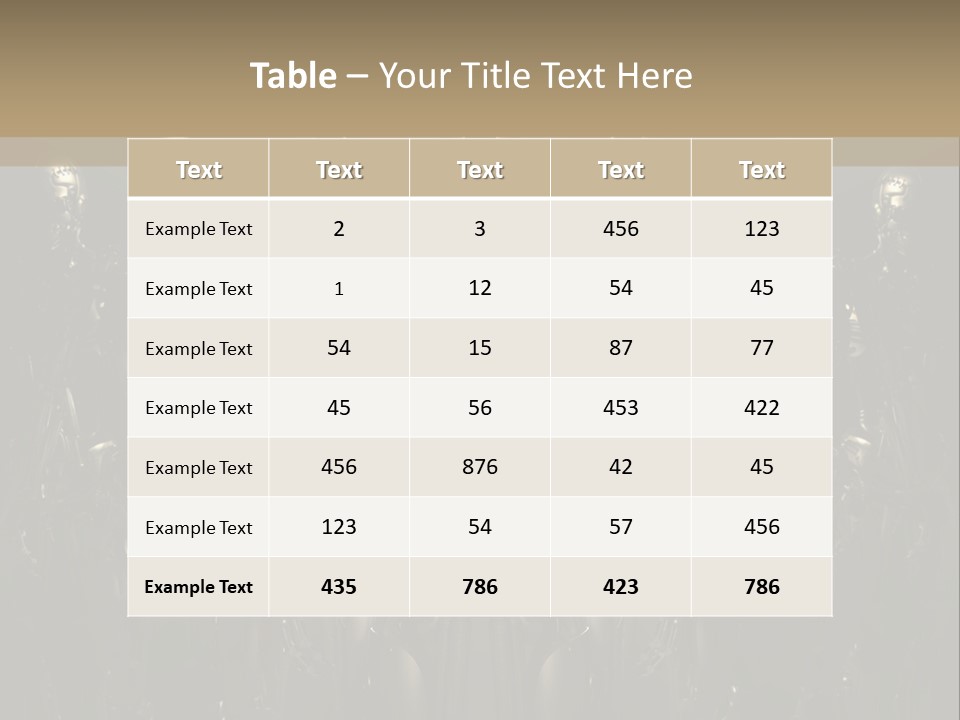Select the cell with value 453
Image resolution: width=960 pixels, height=720 pixels.
(621, 407)
